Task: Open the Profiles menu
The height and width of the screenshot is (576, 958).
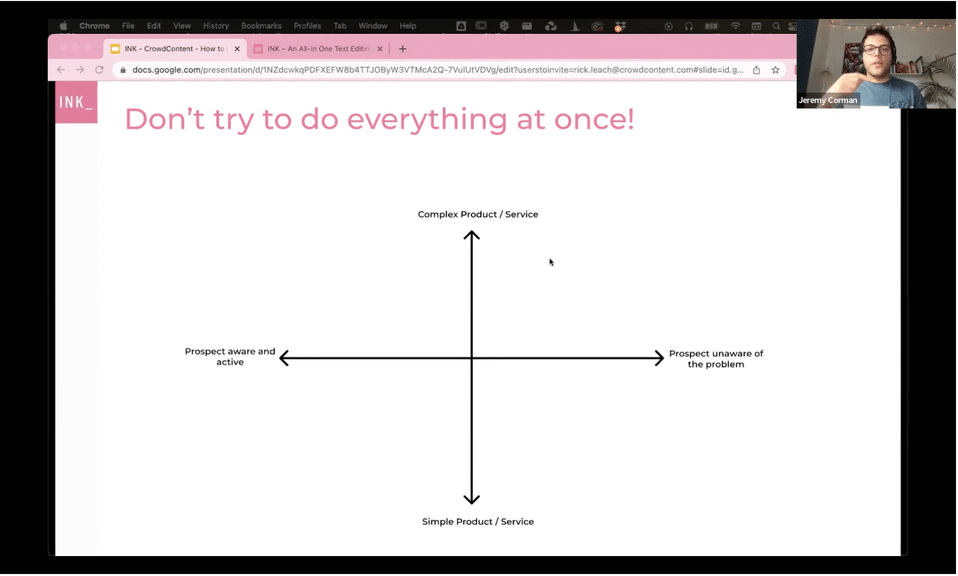Action: click(x=307, y=26)
